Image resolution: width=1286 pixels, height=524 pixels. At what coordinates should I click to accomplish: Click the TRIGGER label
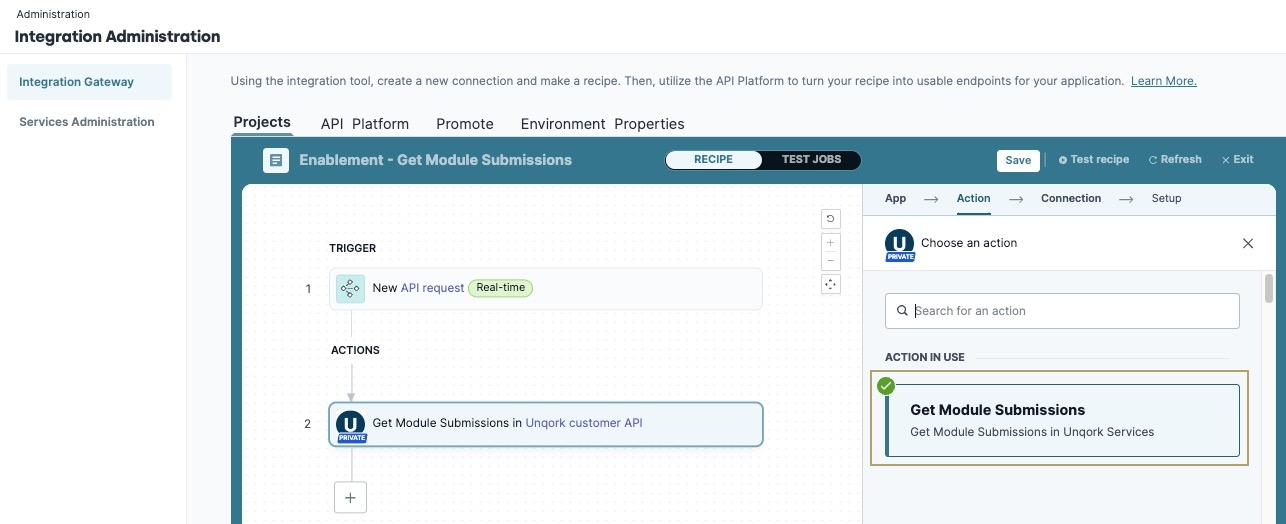[x=352, y=248]
